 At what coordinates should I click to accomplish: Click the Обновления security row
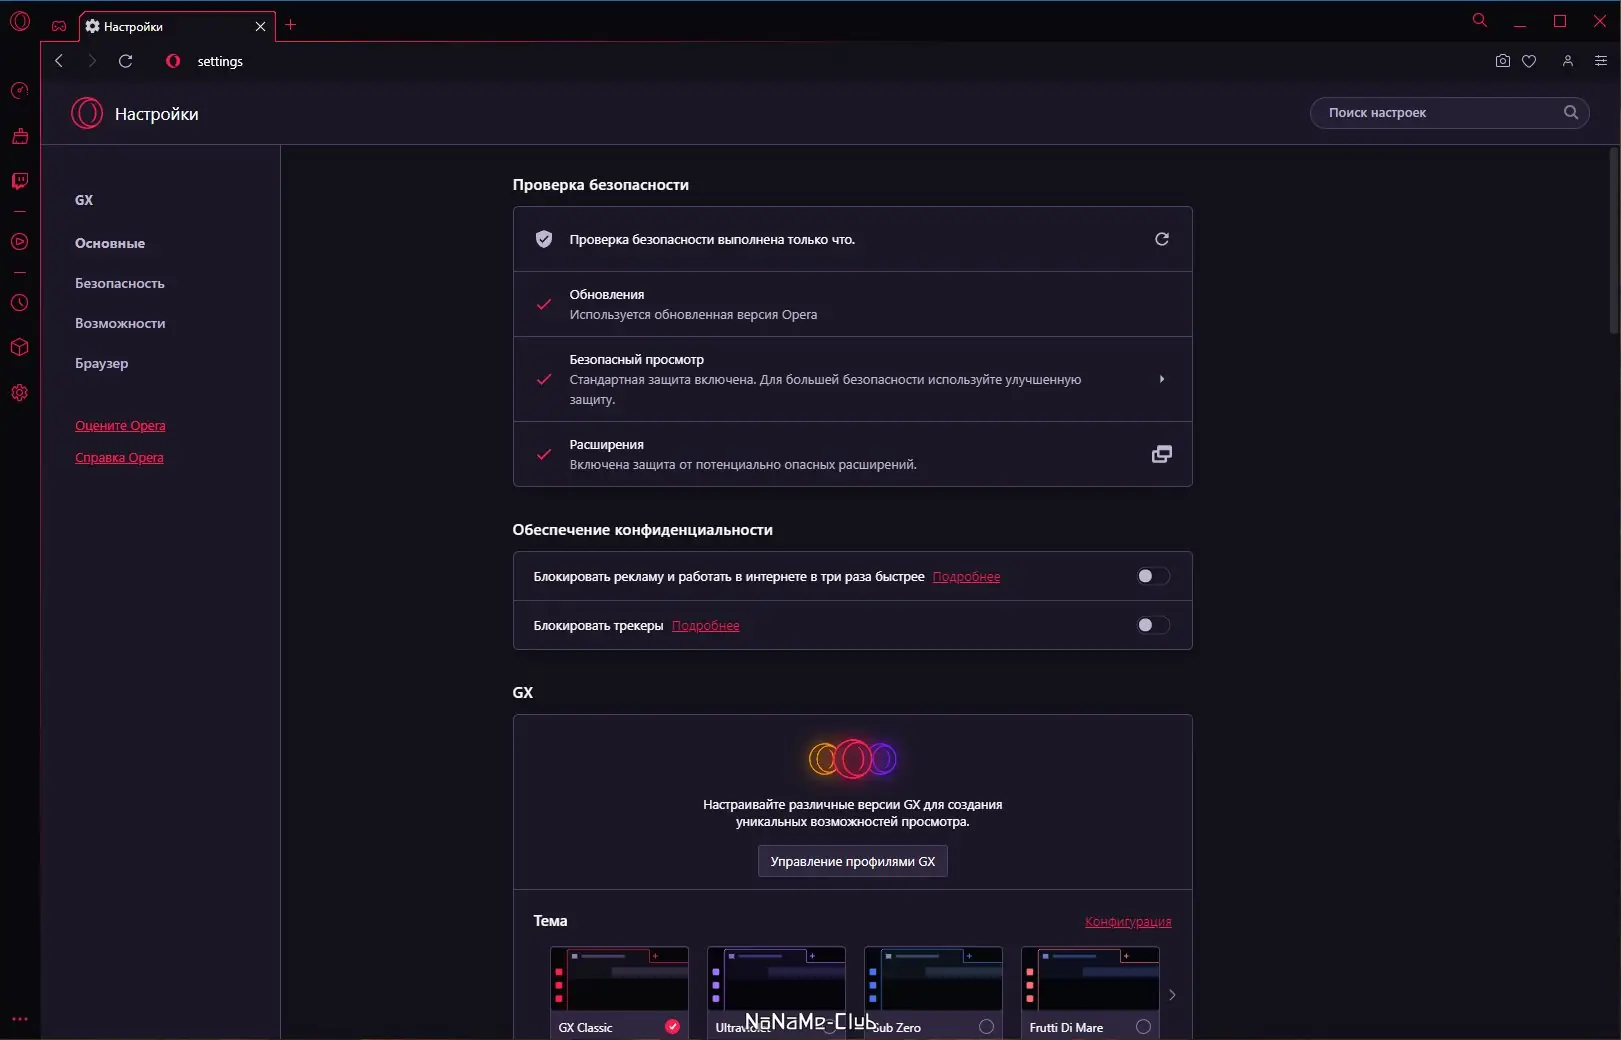tap(853, 304)
